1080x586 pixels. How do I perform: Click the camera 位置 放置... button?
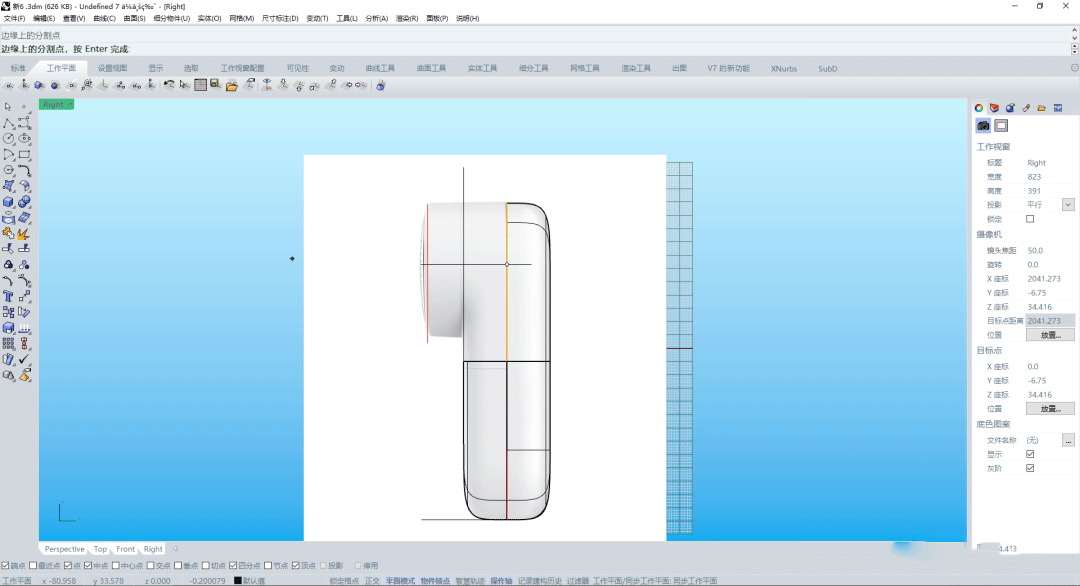1050,335
